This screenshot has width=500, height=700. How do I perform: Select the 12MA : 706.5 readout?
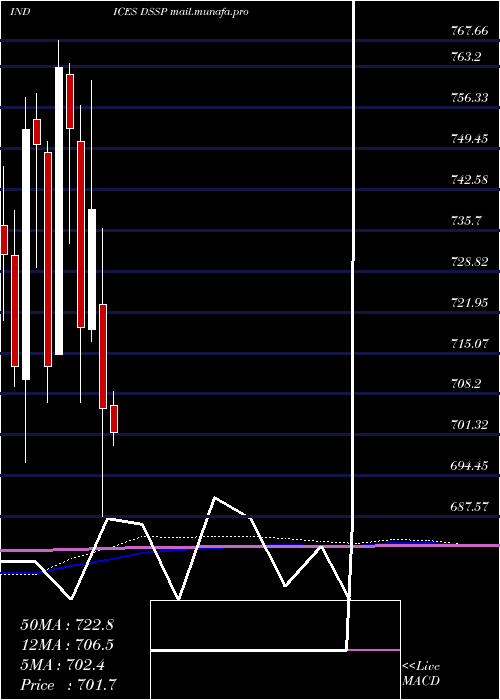[67, 645]
